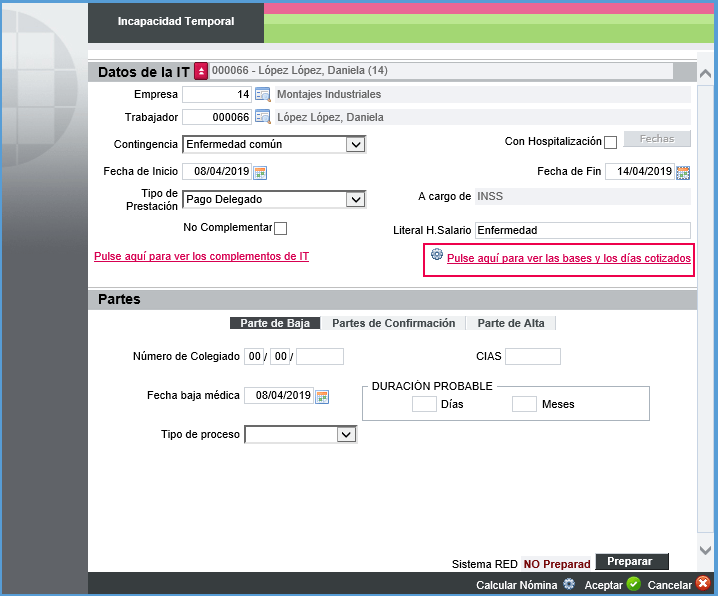Open the Fecha baja médica calendar icon

(322, 396)
